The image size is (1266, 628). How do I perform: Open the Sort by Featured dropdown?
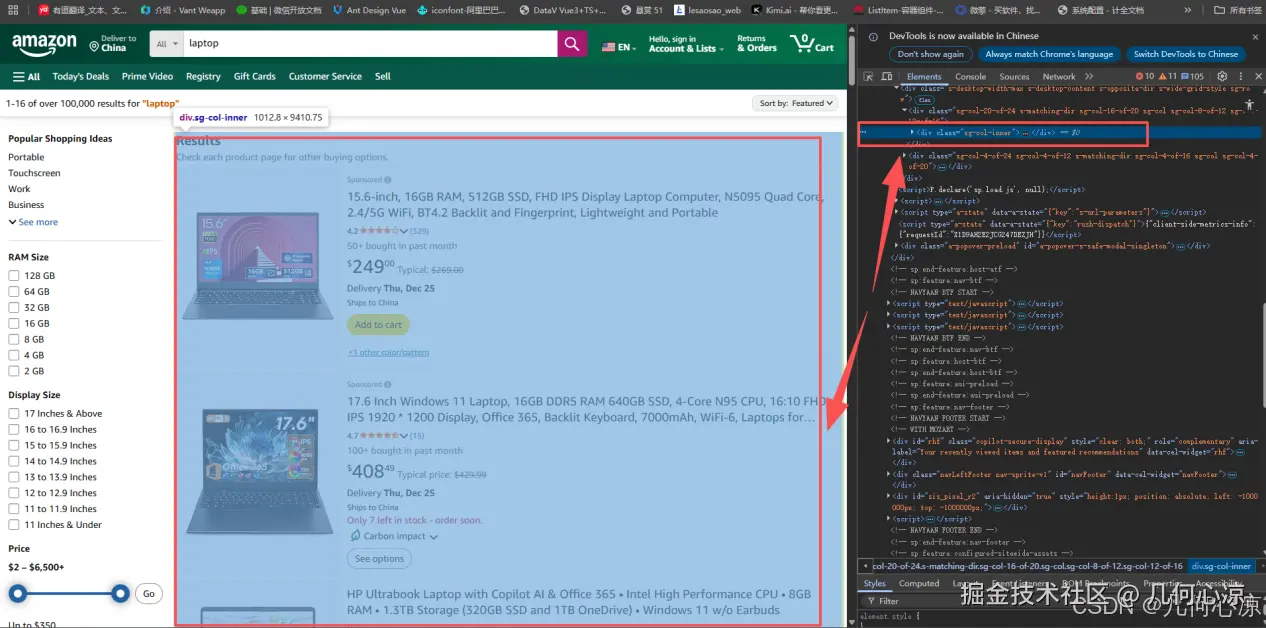796,103
